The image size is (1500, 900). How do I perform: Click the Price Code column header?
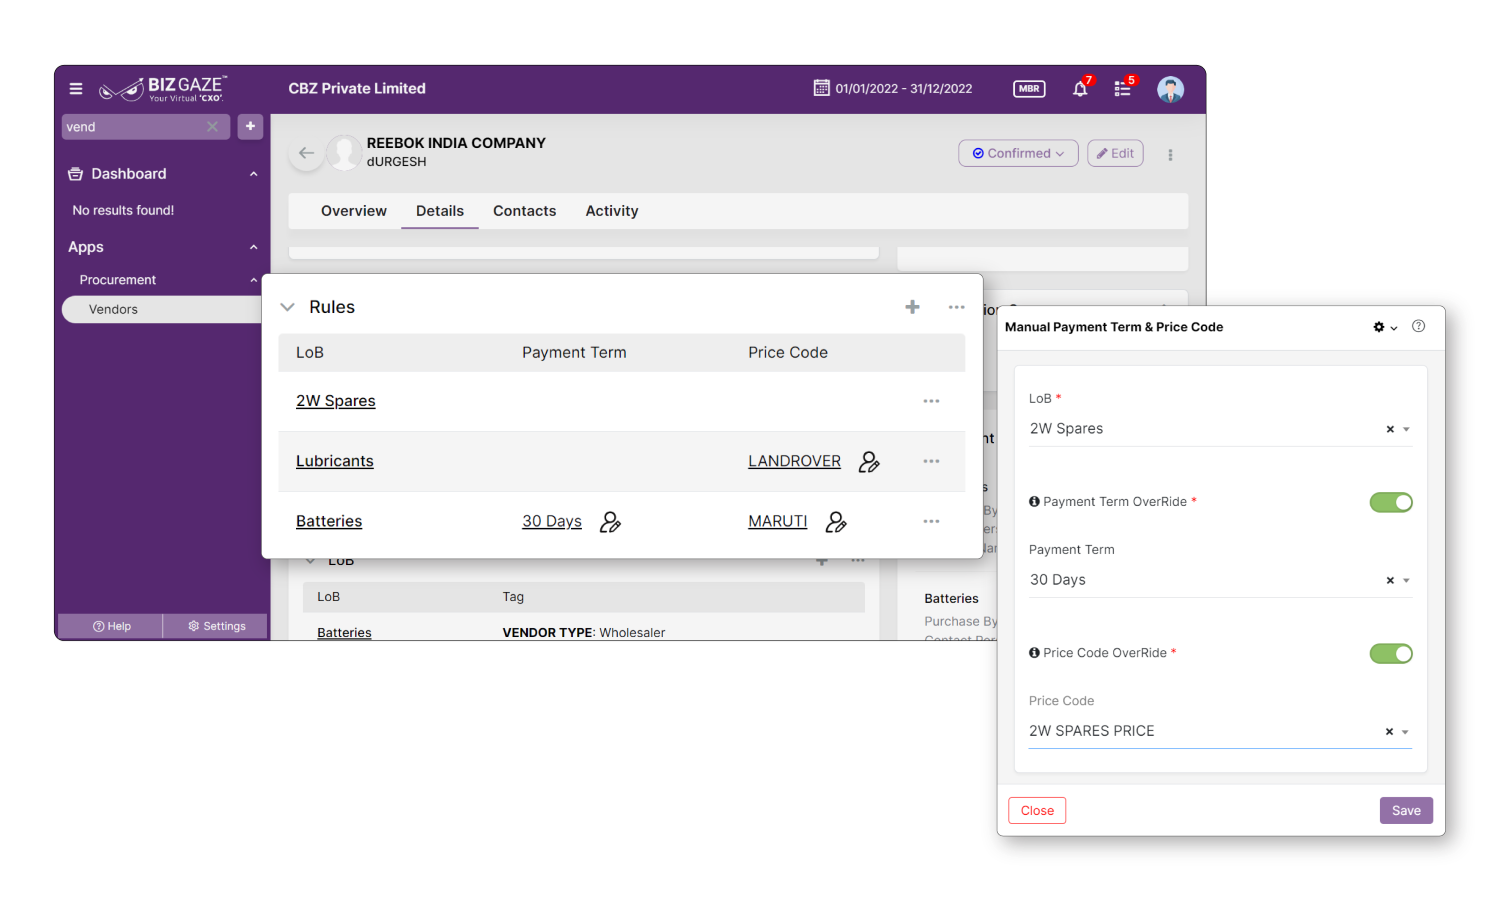[788, 353]
